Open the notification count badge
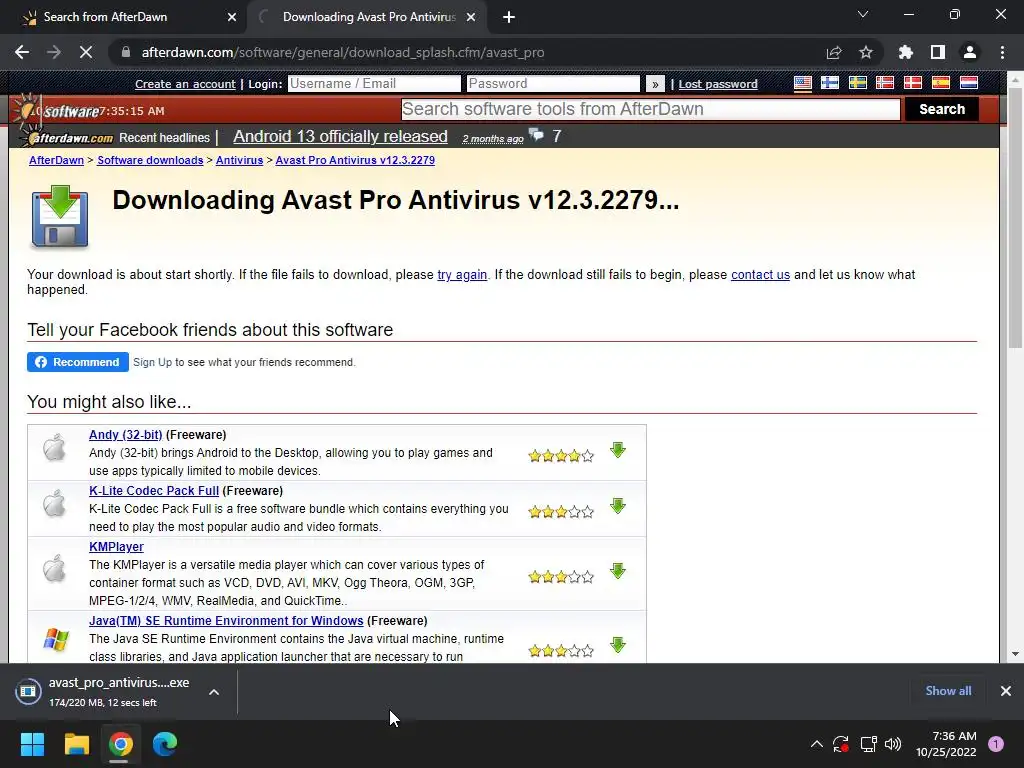This screenshot has width=1024, height=768. 996,744
